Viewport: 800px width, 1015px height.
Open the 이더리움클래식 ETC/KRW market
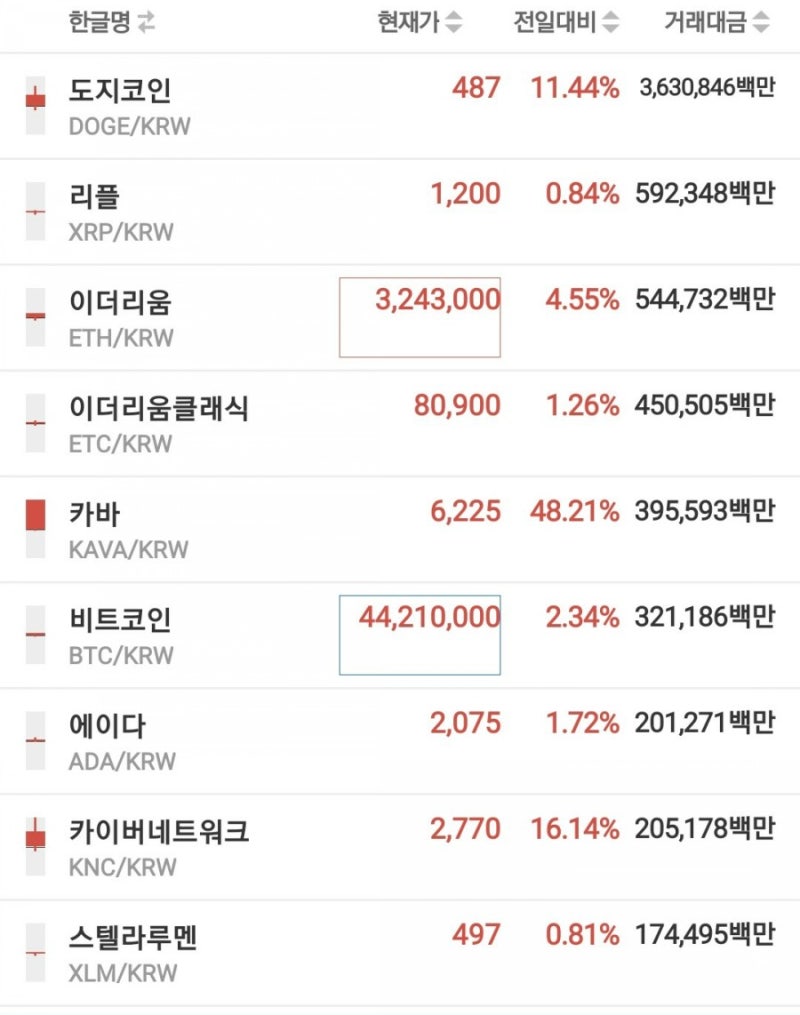pyautogui.click(x=400, y=423)
